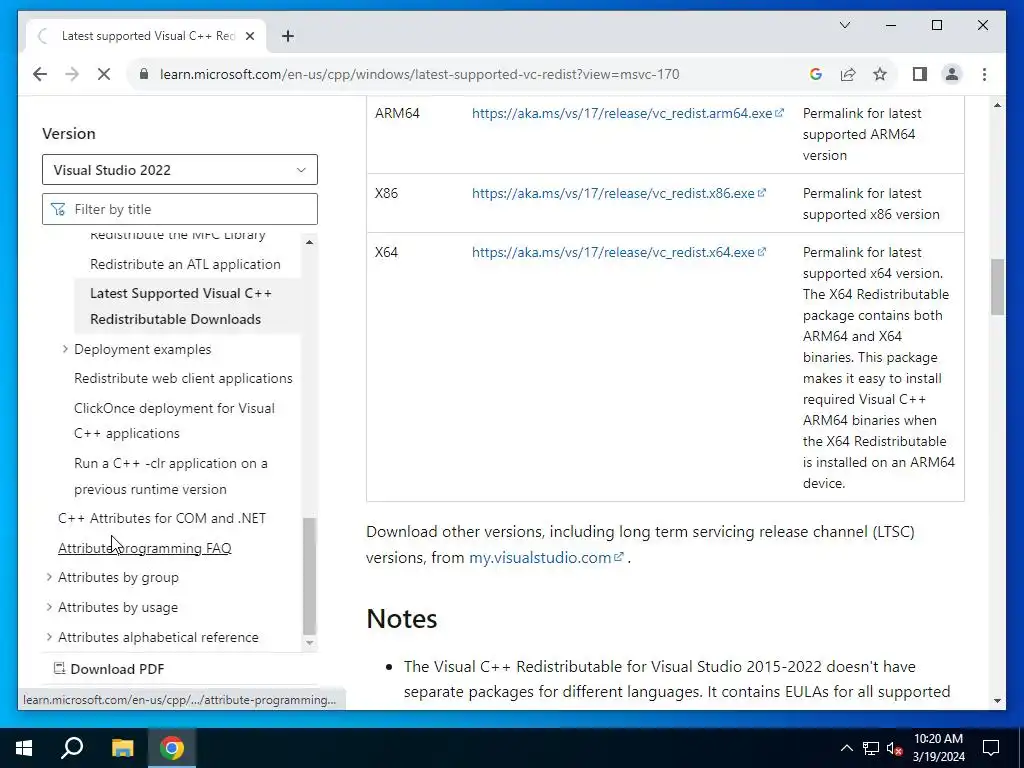Viewport: 1024px width, 768px height.
Task: Open Windows taskbar search
Action: tap(72, 748)
